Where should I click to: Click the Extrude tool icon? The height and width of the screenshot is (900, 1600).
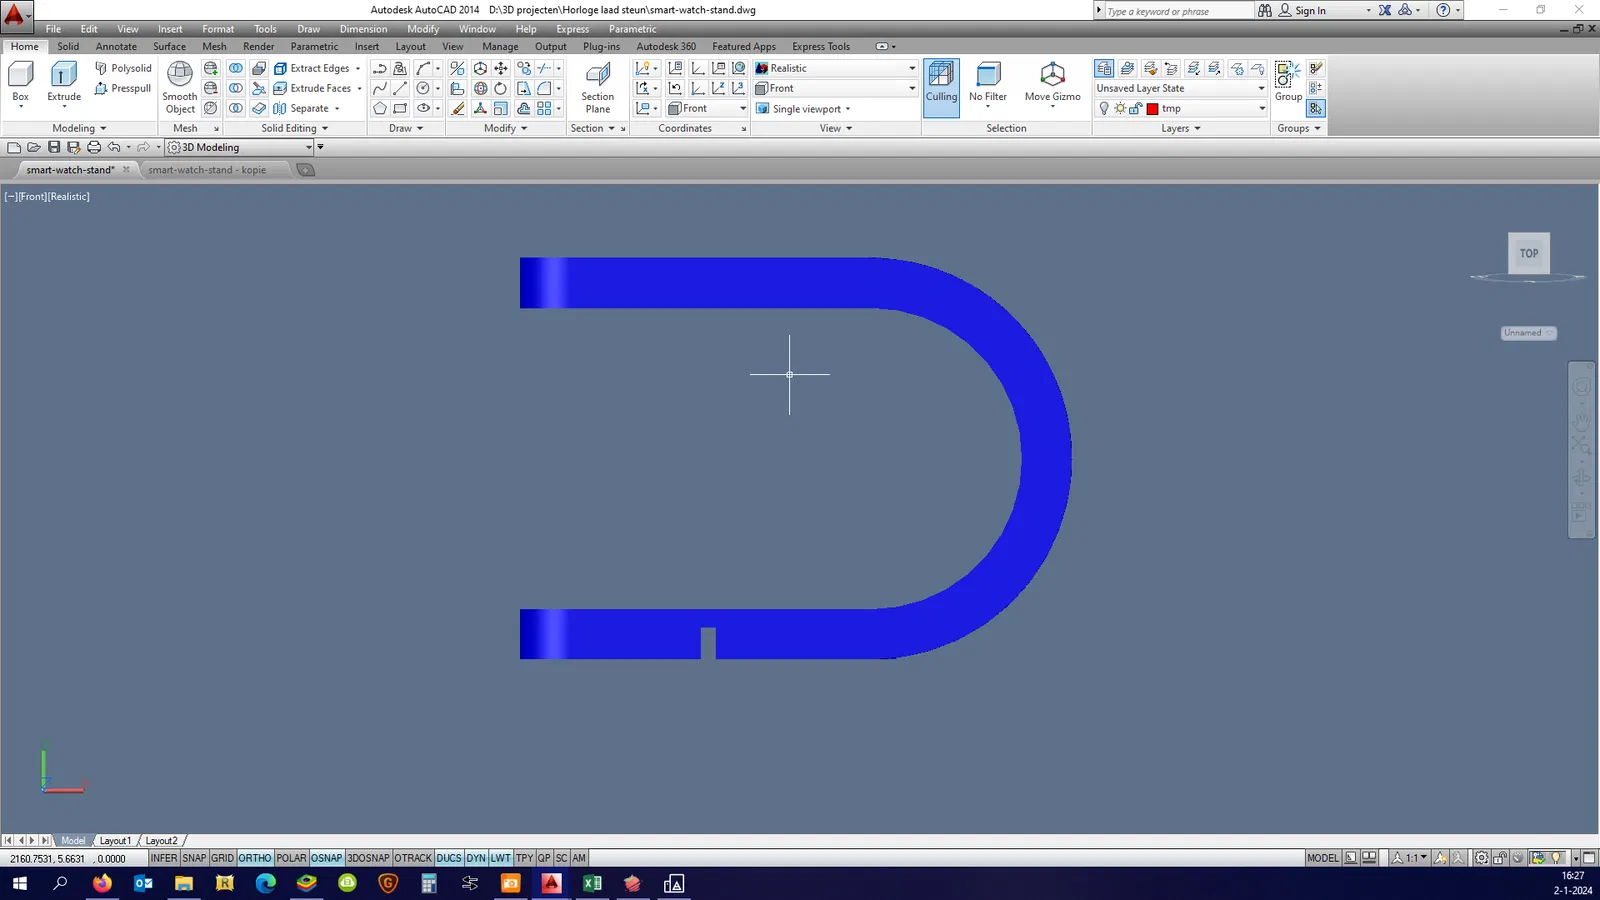64,80
